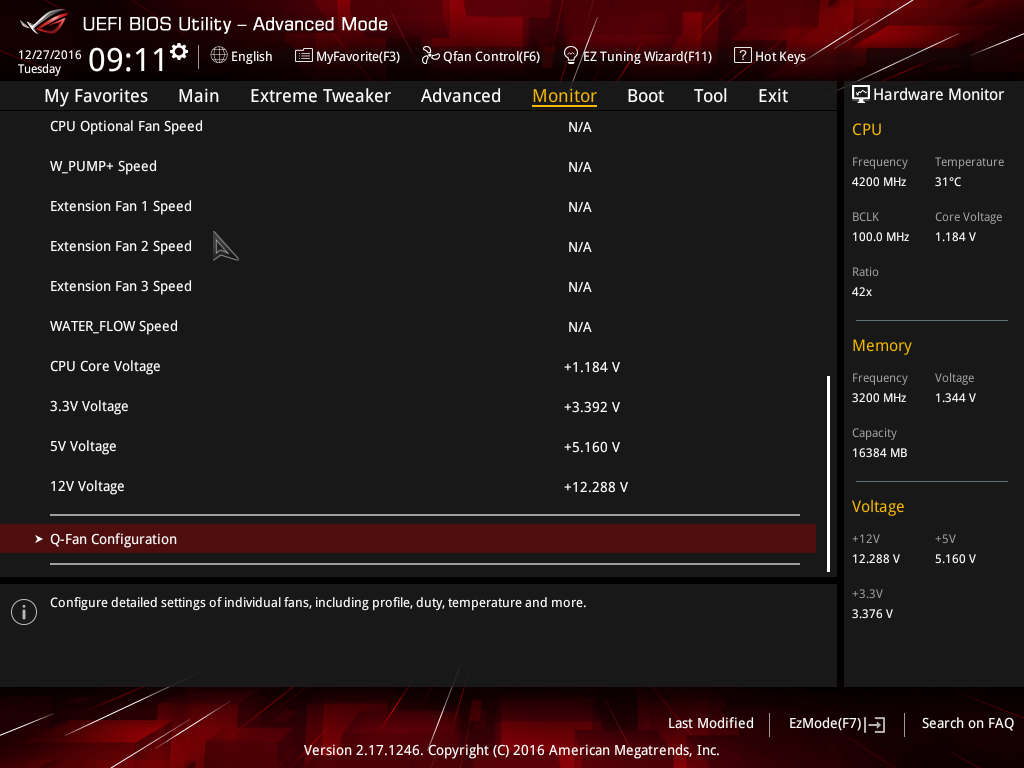Click the Hot Keys question mark icon
The width and height of the screenshot is (1024, 768).
[743, 56]
